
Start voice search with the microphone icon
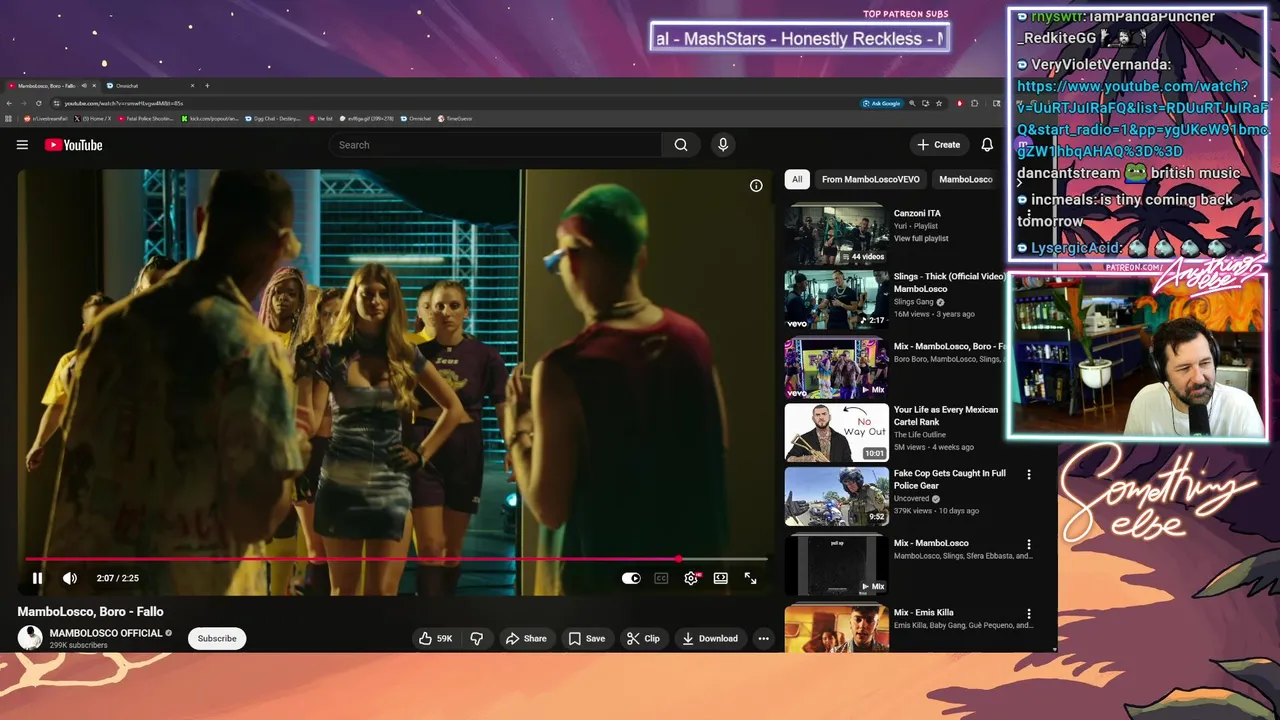click(x=723, y=145)
